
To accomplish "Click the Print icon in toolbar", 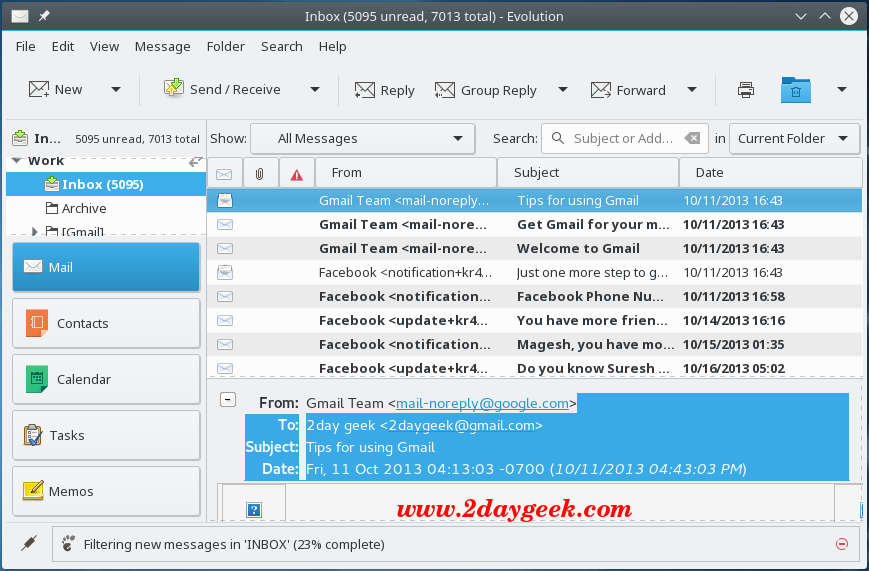I will tap(746, 90).
